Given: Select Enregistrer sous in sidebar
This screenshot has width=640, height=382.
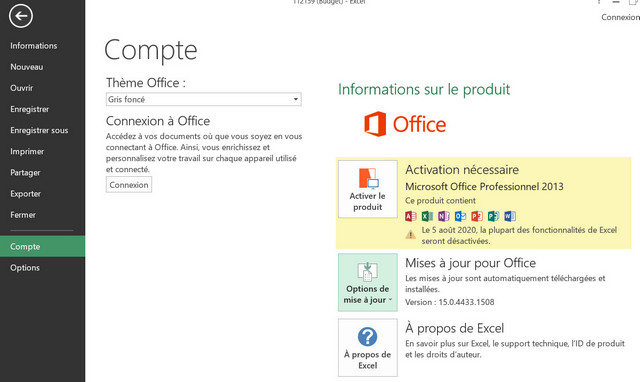Looking at the screenshot, I should (x=39, y=130).
